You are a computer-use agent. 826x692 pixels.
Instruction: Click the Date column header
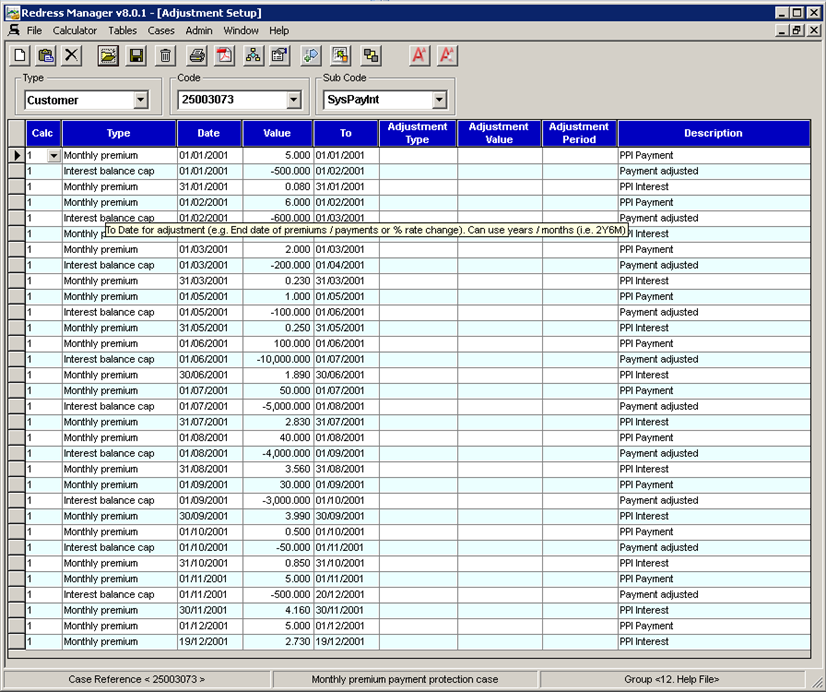pos(209,133)
